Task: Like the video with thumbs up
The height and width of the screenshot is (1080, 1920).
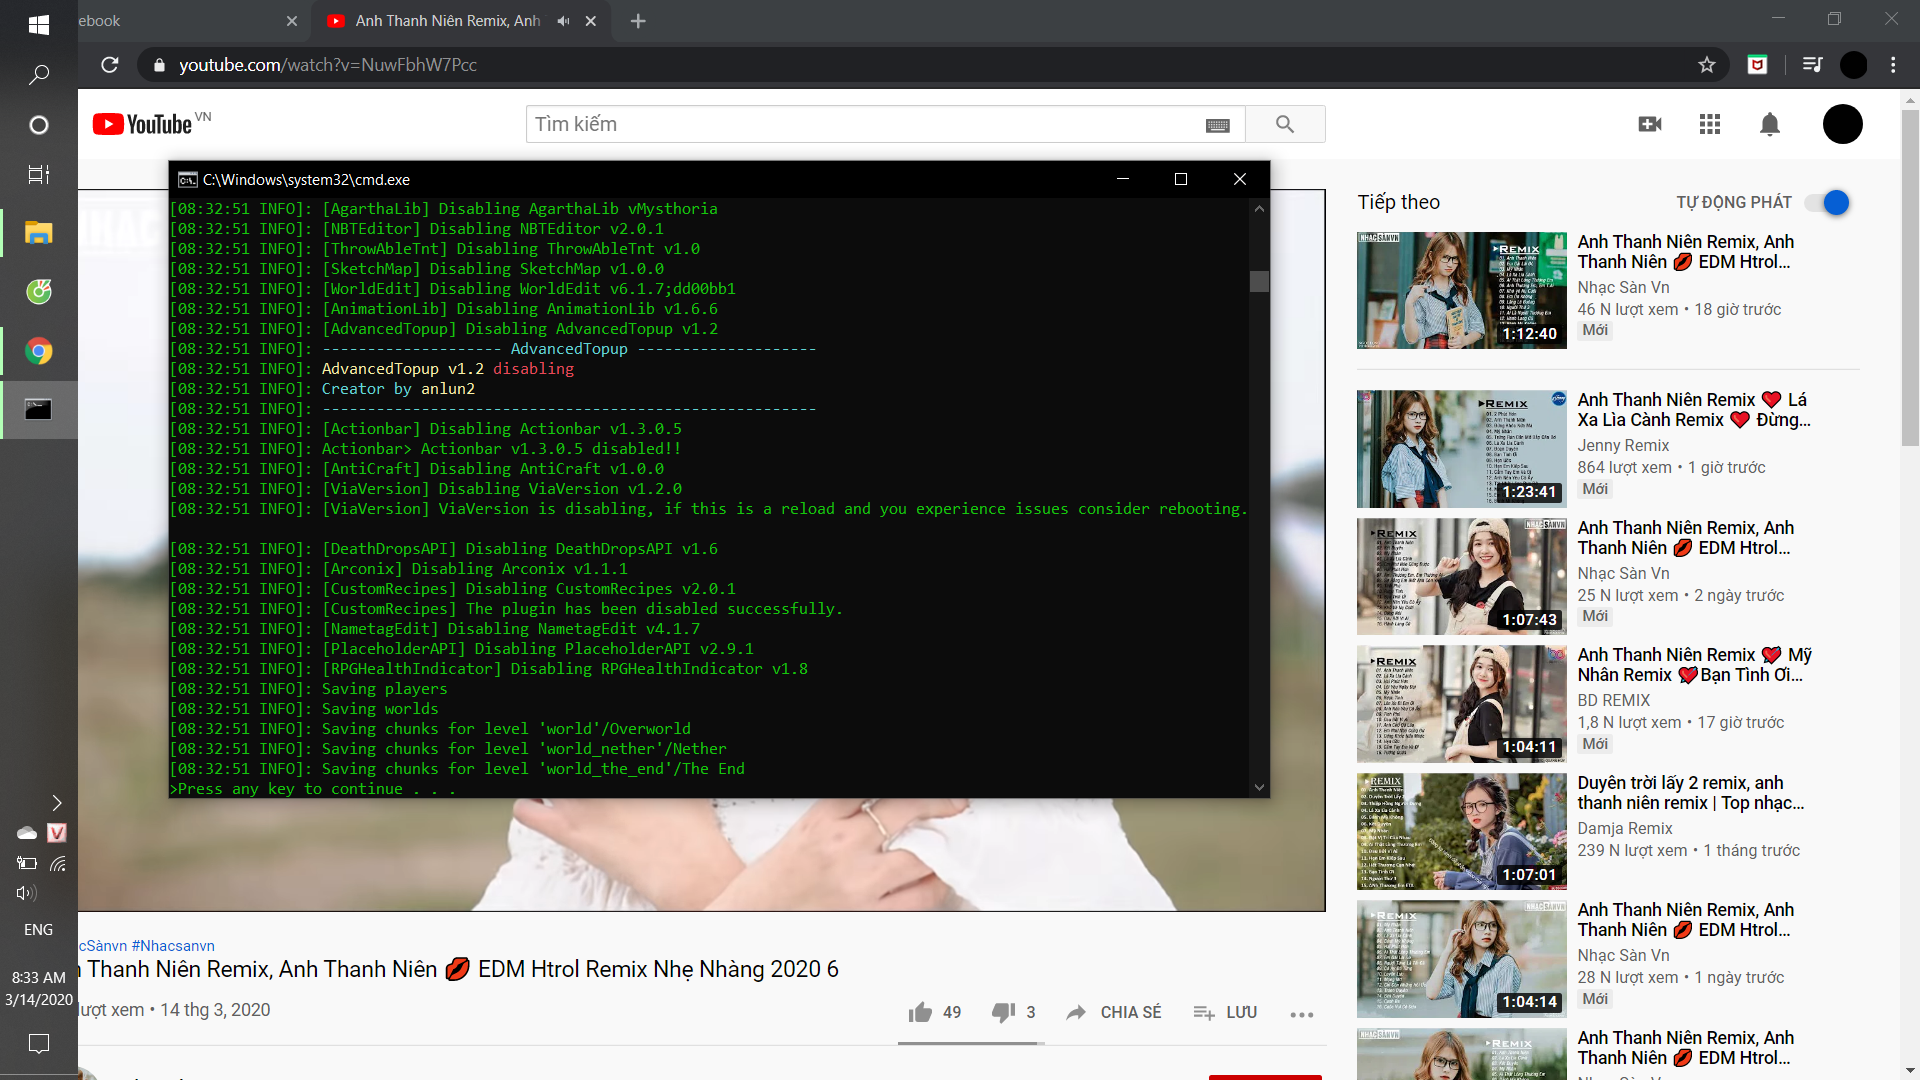Action: tap(920, 1013)
